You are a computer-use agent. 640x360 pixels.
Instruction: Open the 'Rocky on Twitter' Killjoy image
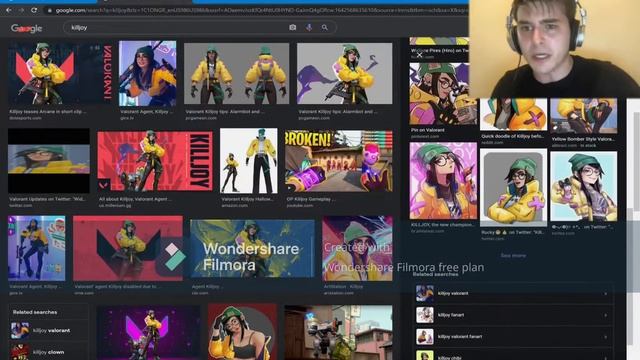pos(513,187)
